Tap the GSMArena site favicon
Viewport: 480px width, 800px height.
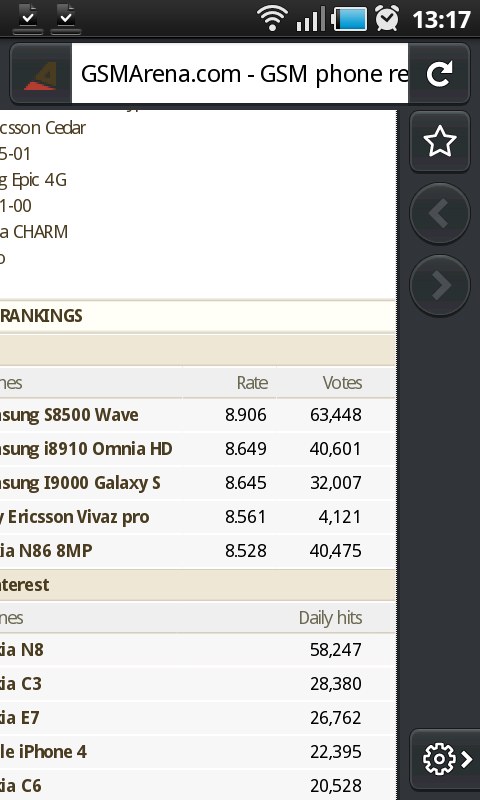(x=41, y=74)
